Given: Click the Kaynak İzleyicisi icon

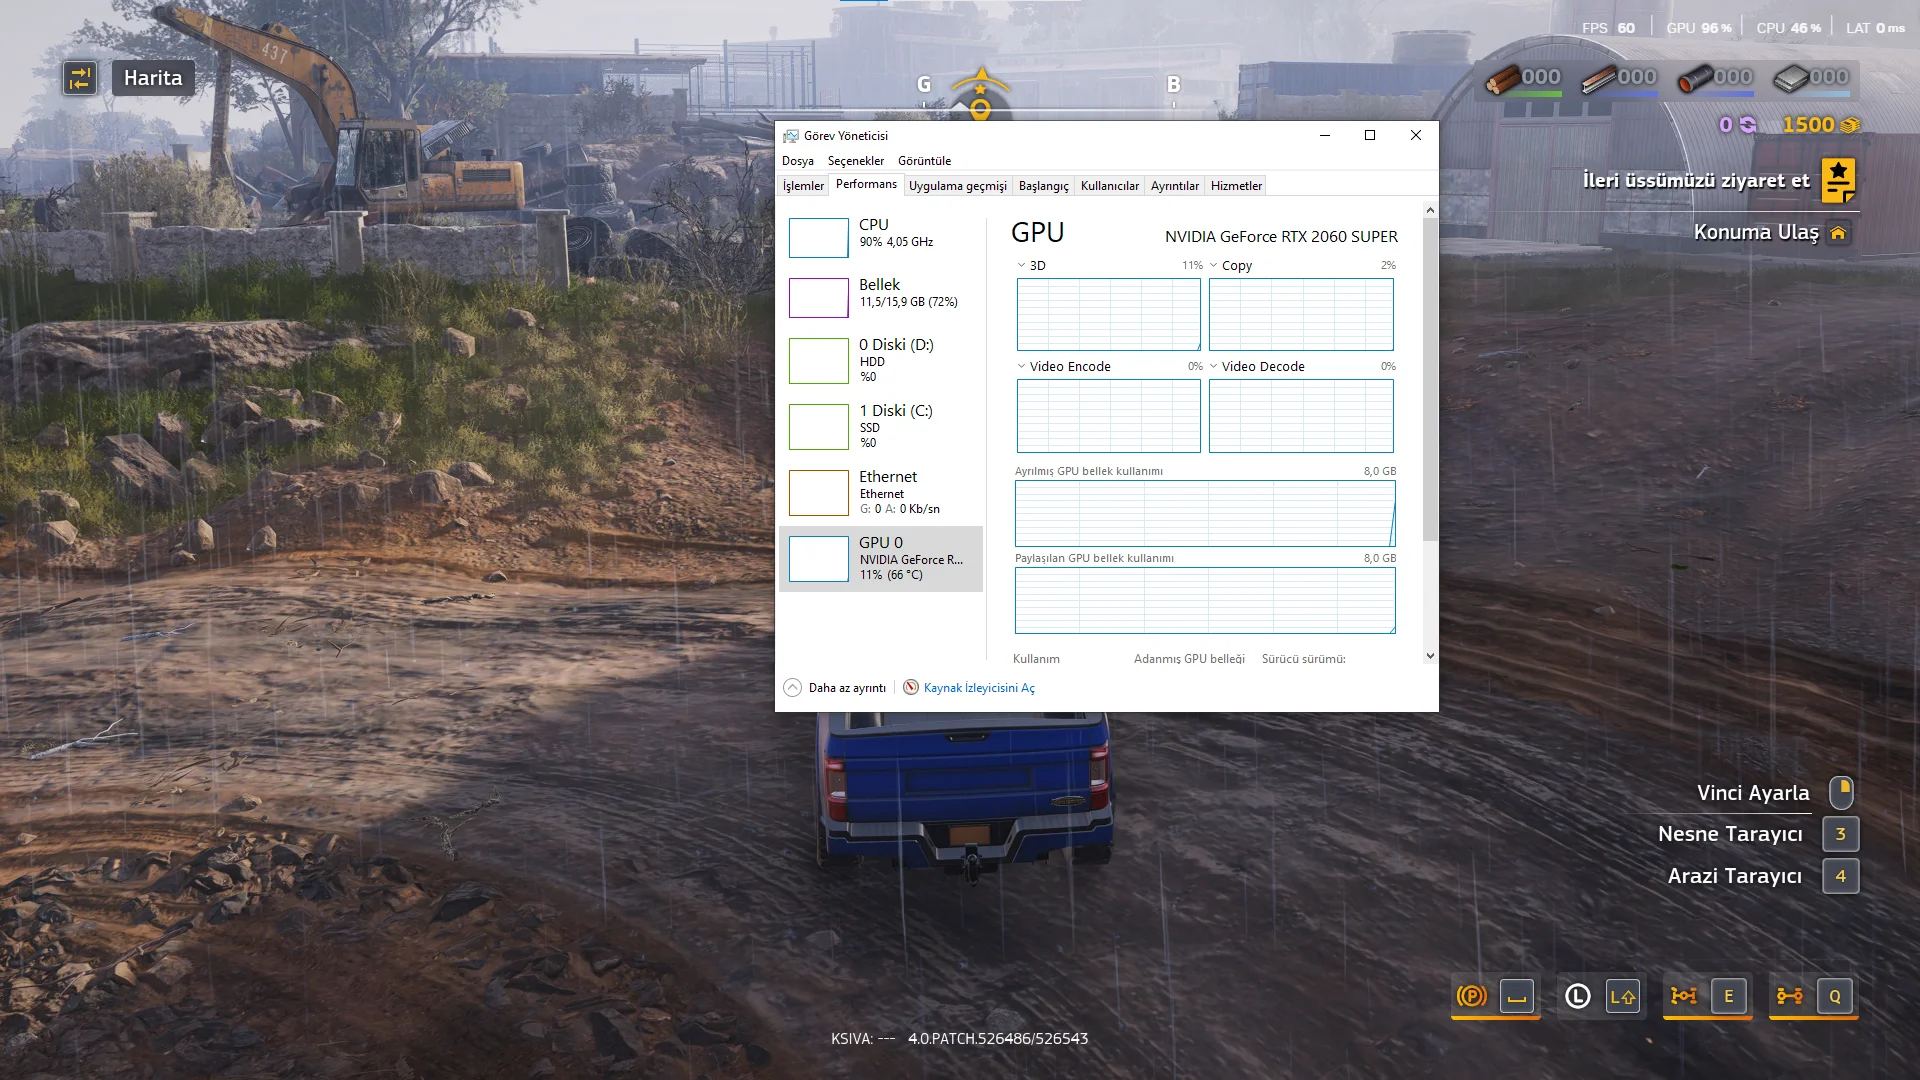Looking at the screenshot, I should pyautogui.click(x=911, y=687).
